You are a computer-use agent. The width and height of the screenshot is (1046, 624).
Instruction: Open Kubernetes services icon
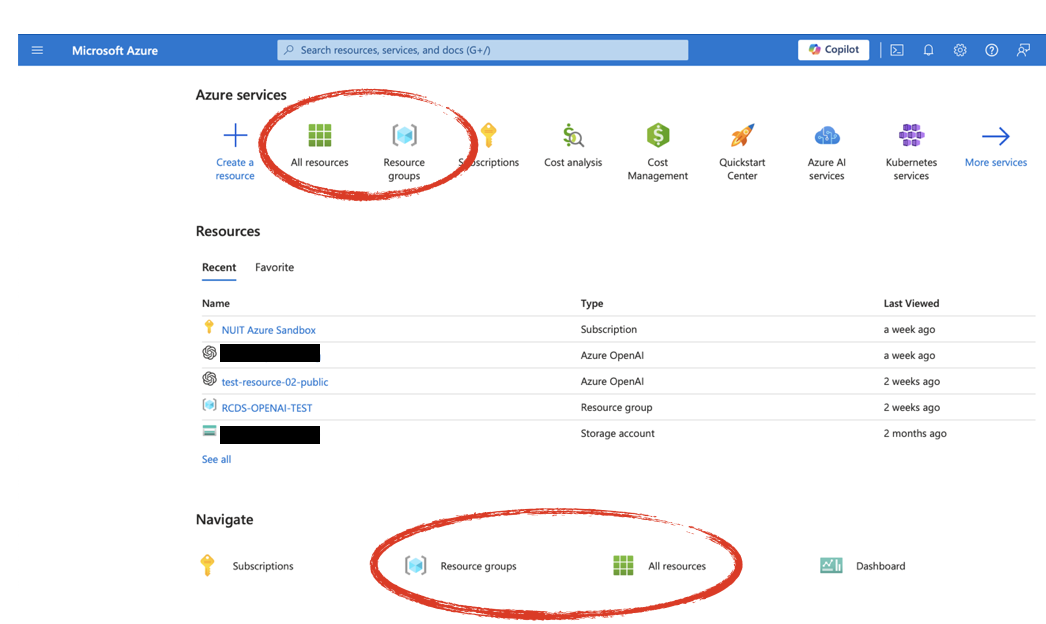(x=911, y=136)
